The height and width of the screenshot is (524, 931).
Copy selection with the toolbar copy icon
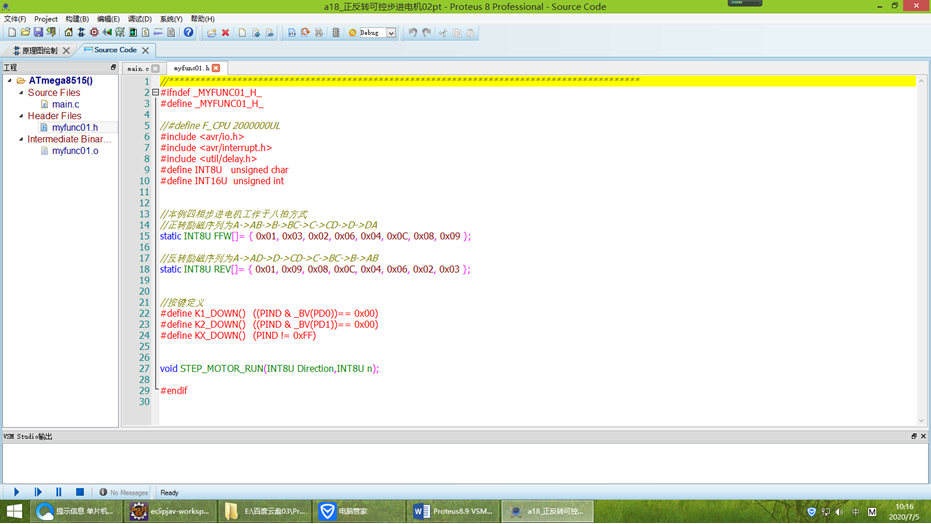457,33
